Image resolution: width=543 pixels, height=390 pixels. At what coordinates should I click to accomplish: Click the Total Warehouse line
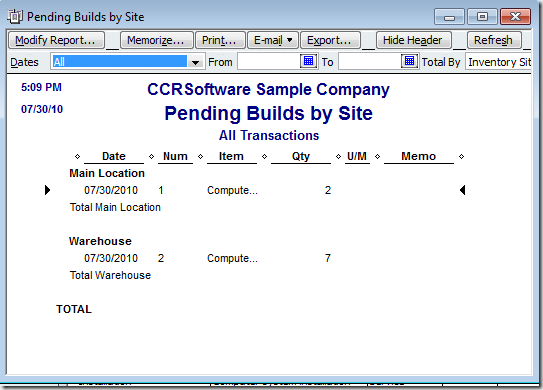point(110,275)
